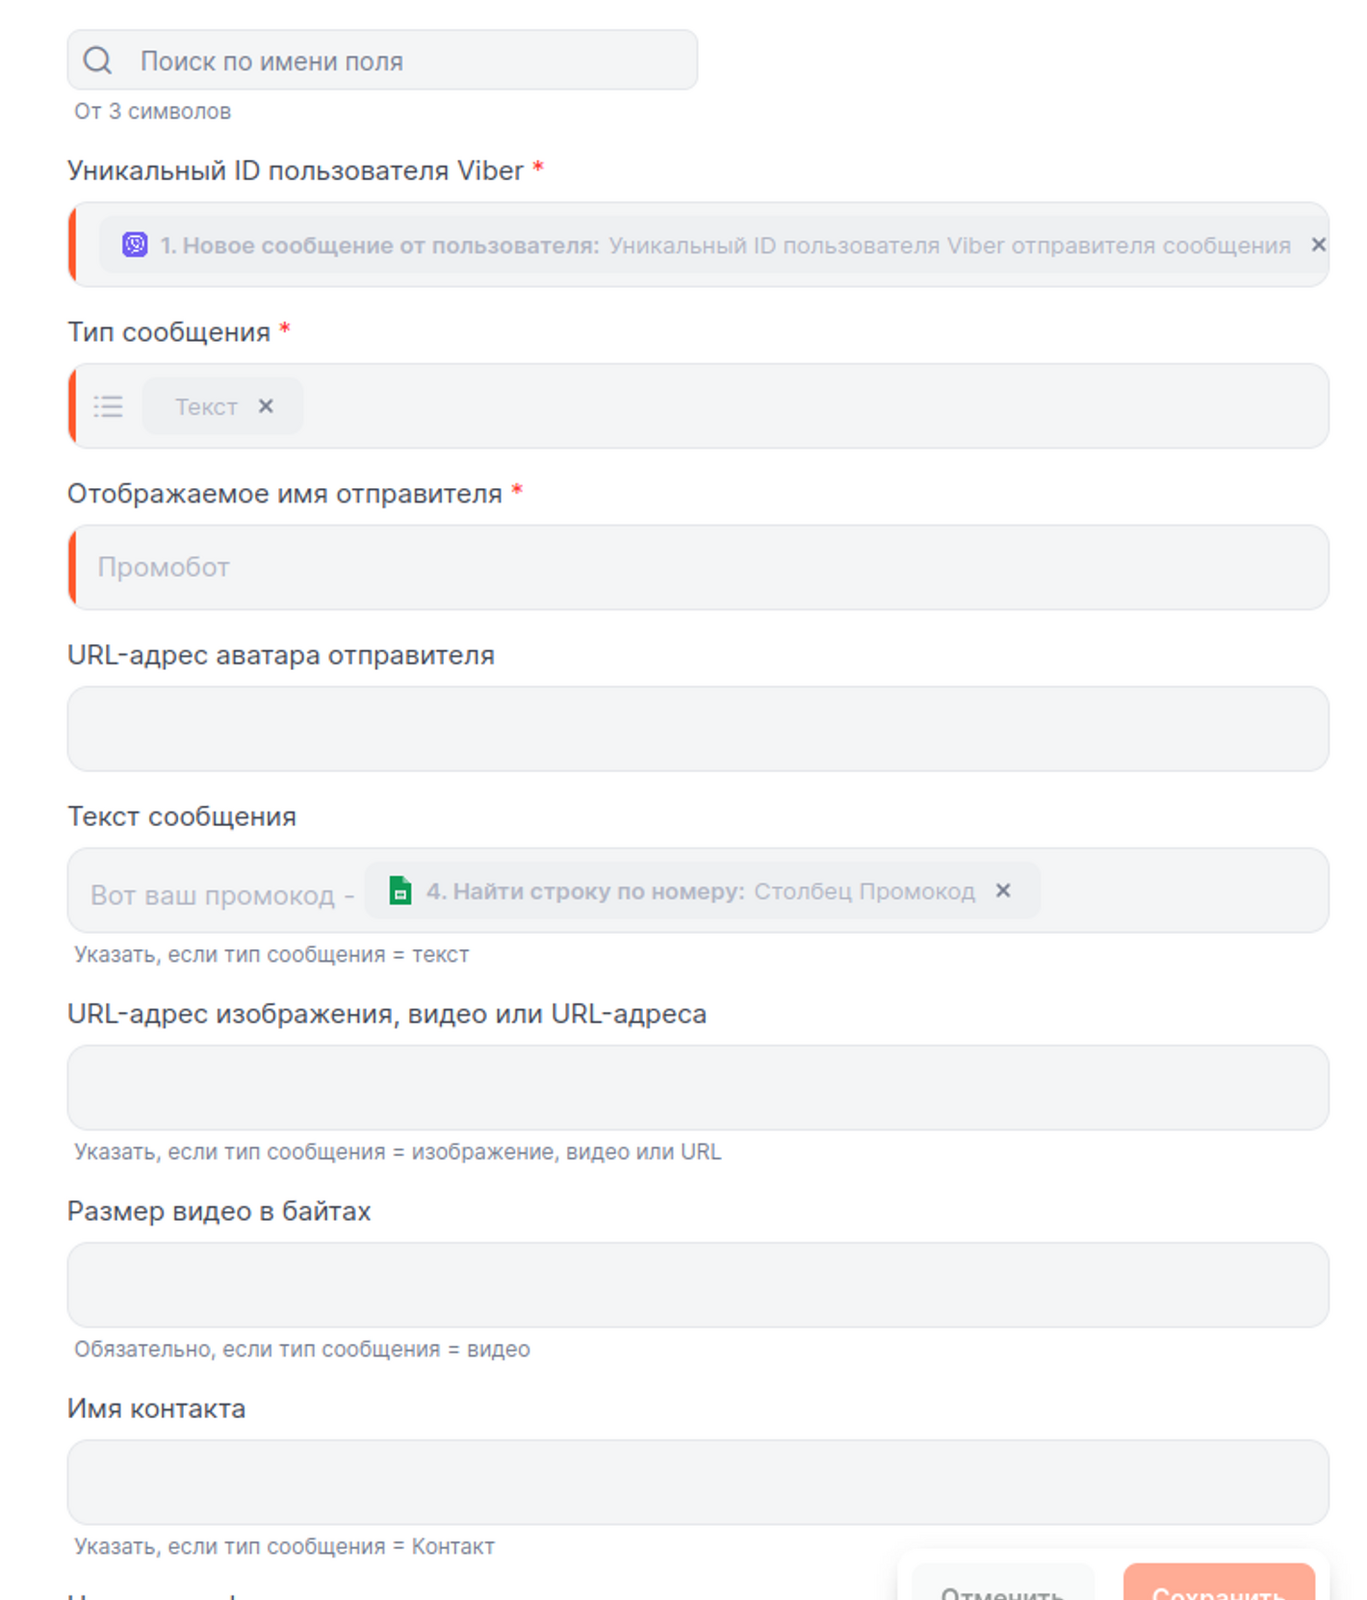Open the Тип сообщения dropdown field
This screenshot has width=1367, height=1600.
point(800,407)
